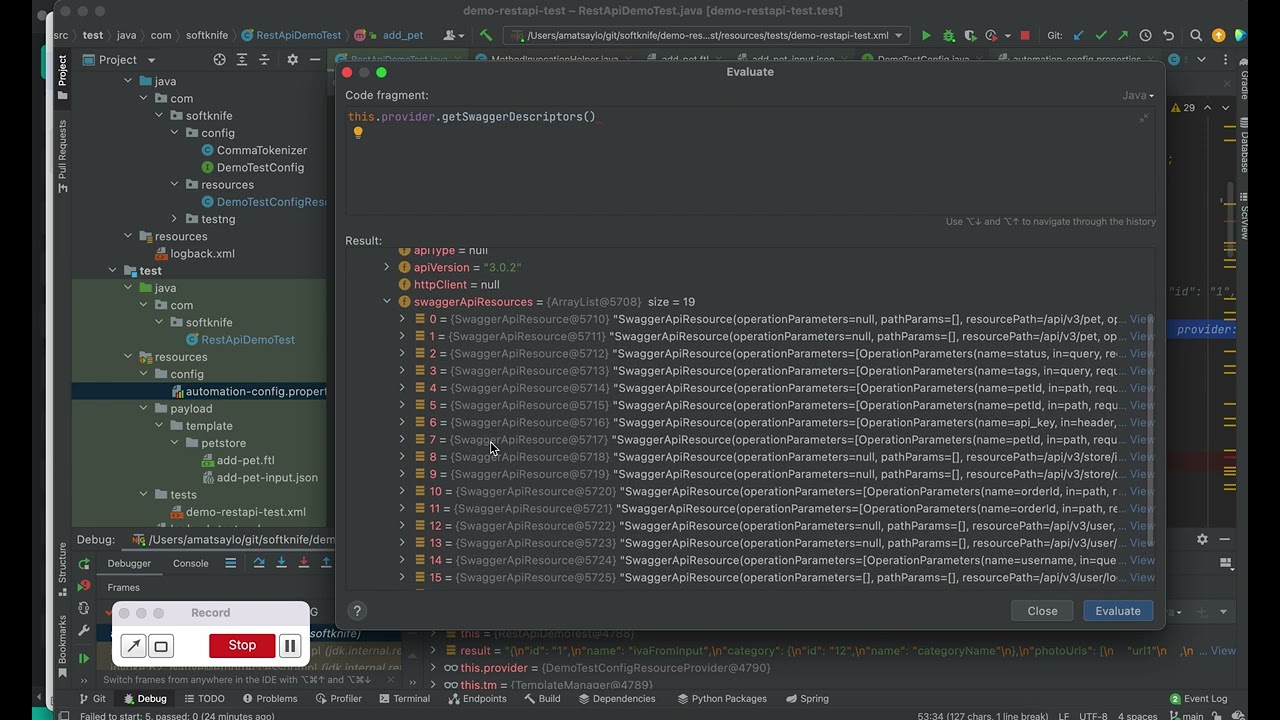Rollback changes with the undo arrow icon
Screen dimensions: 1280x720
tap(1168, 35)
